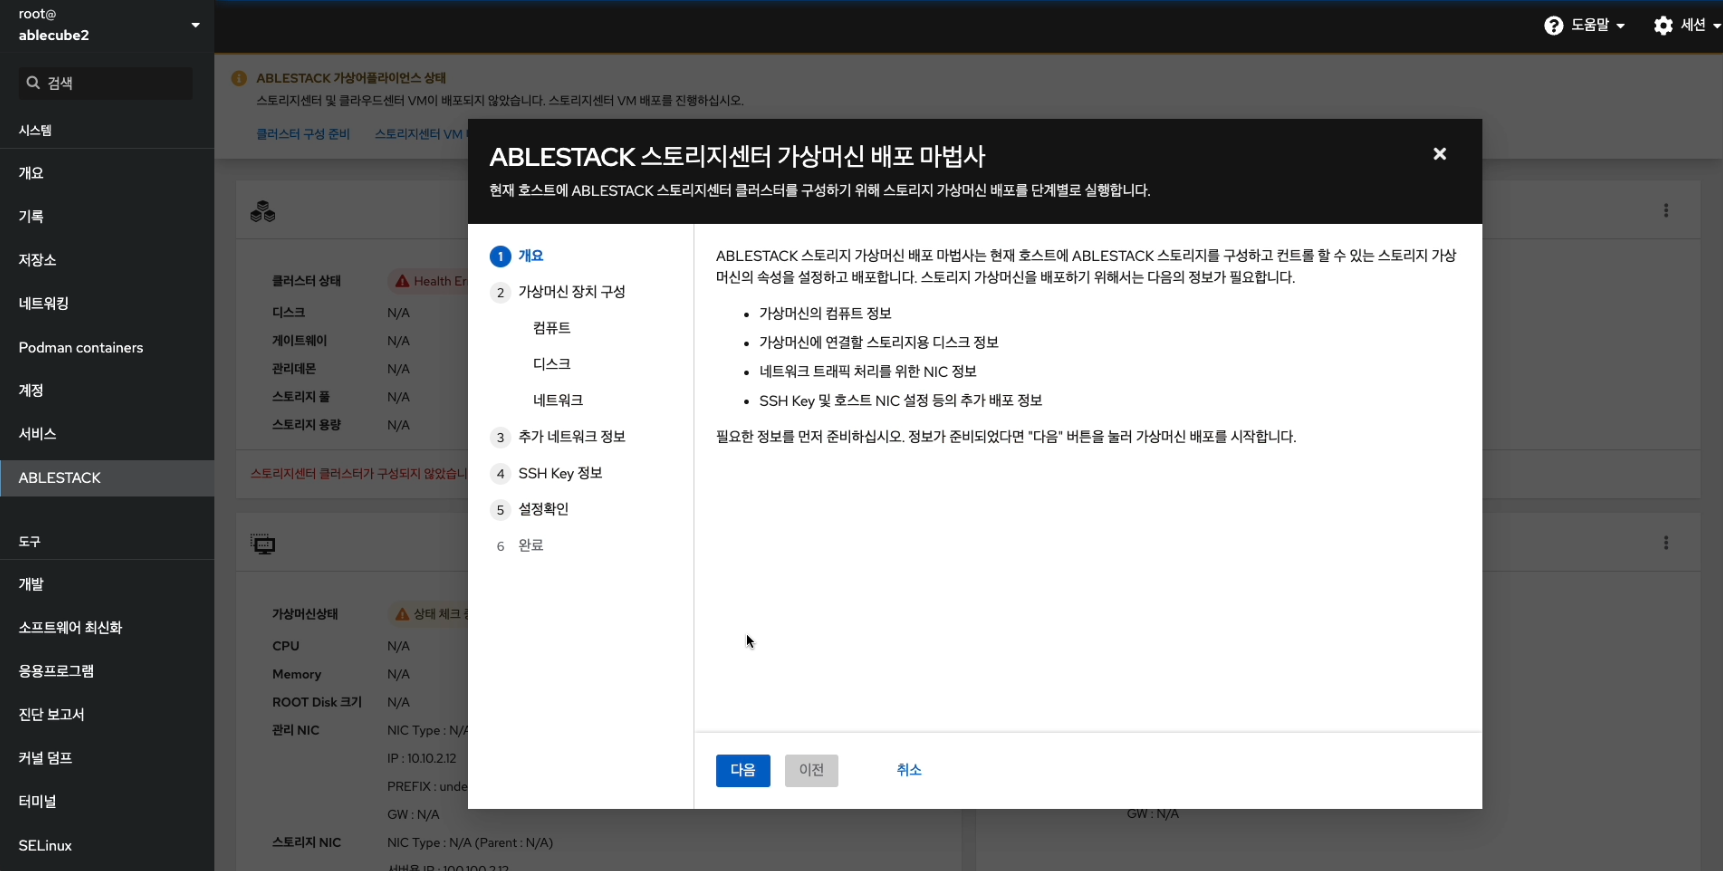Expand the host switcher dropdown arrow

(x=195, y=25)
